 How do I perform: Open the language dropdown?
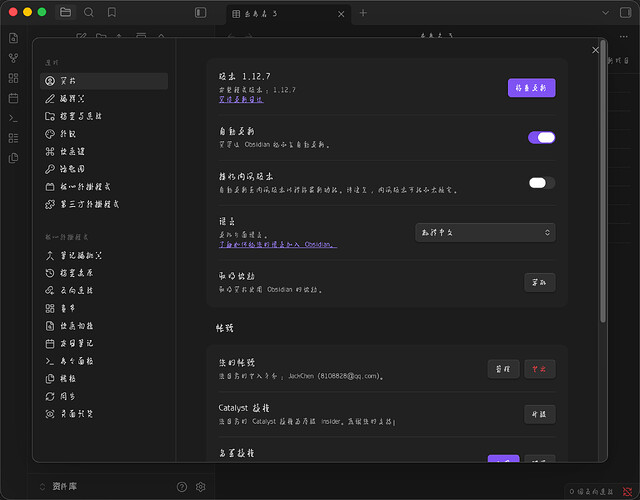[485, 233]
